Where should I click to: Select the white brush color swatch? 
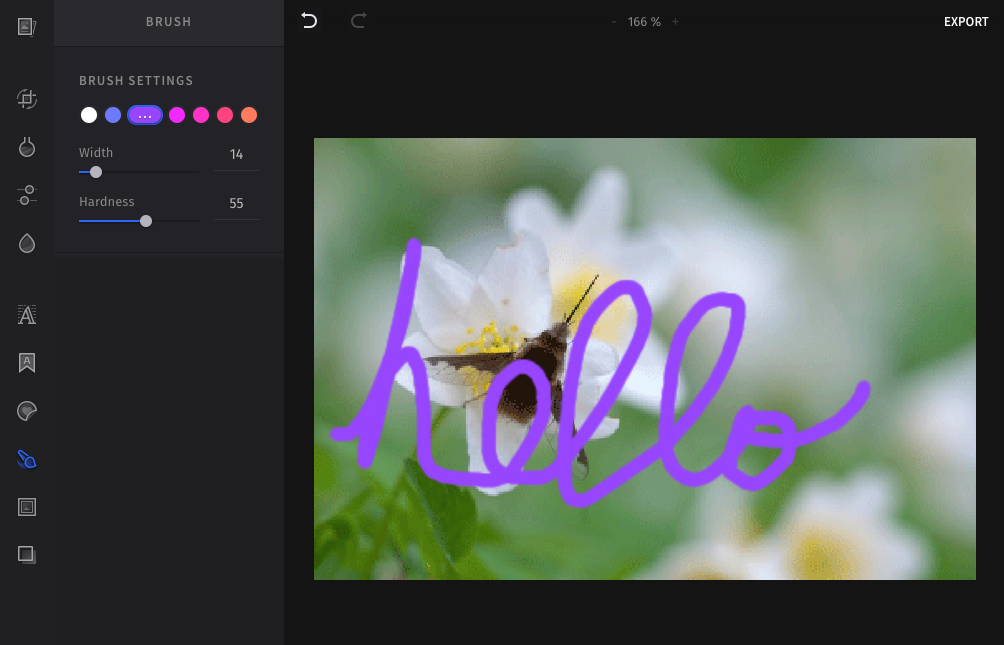point(88,114)
